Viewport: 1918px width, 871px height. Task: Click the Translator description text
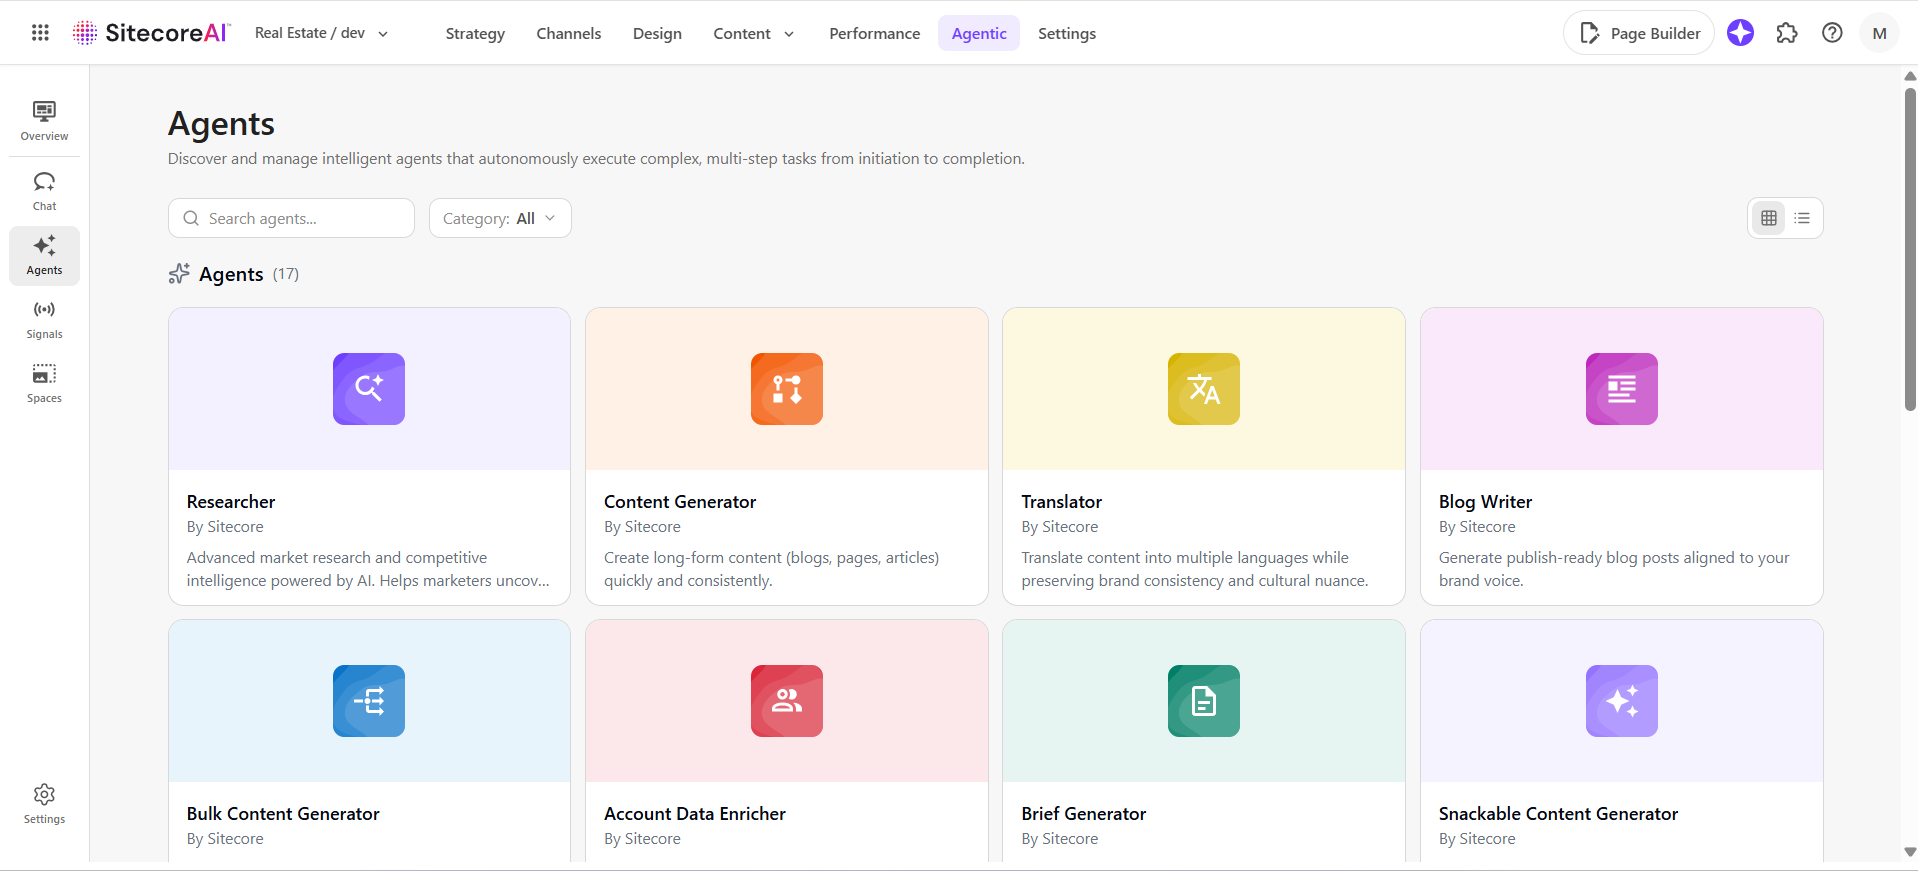point(1195,569)
